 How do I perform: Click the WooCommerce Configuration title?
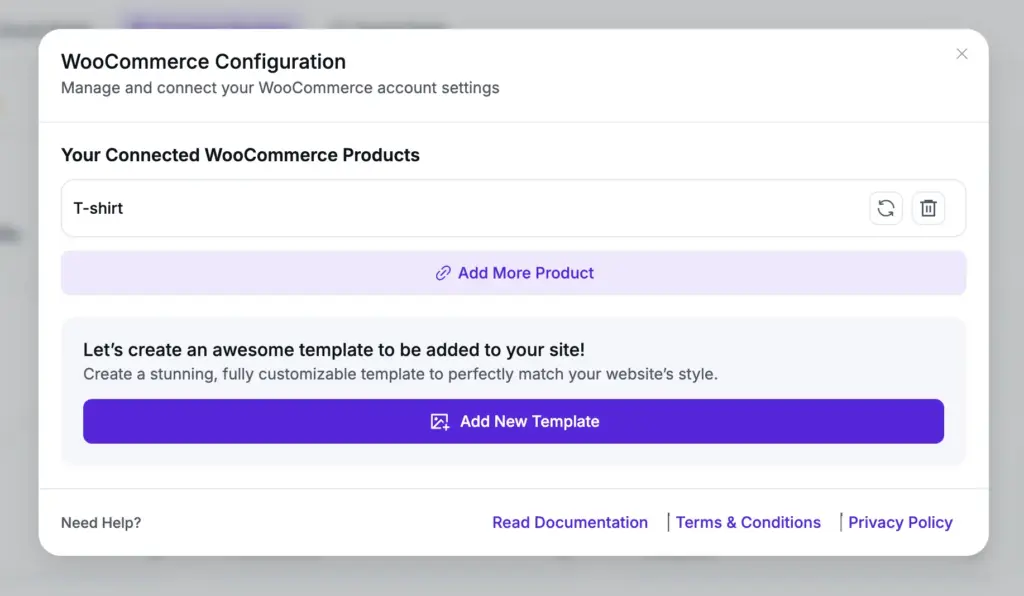coord(203,61)
